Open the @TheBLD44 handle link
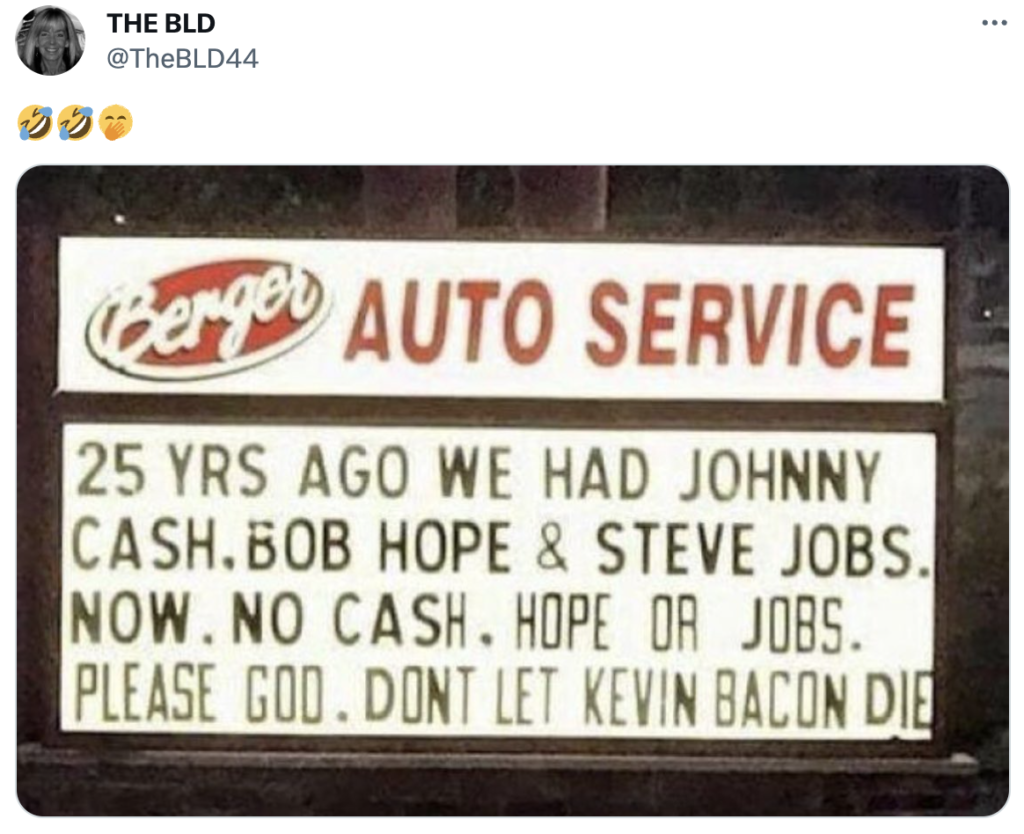The width and height of the screenshot is (1024, 834). 182,59
